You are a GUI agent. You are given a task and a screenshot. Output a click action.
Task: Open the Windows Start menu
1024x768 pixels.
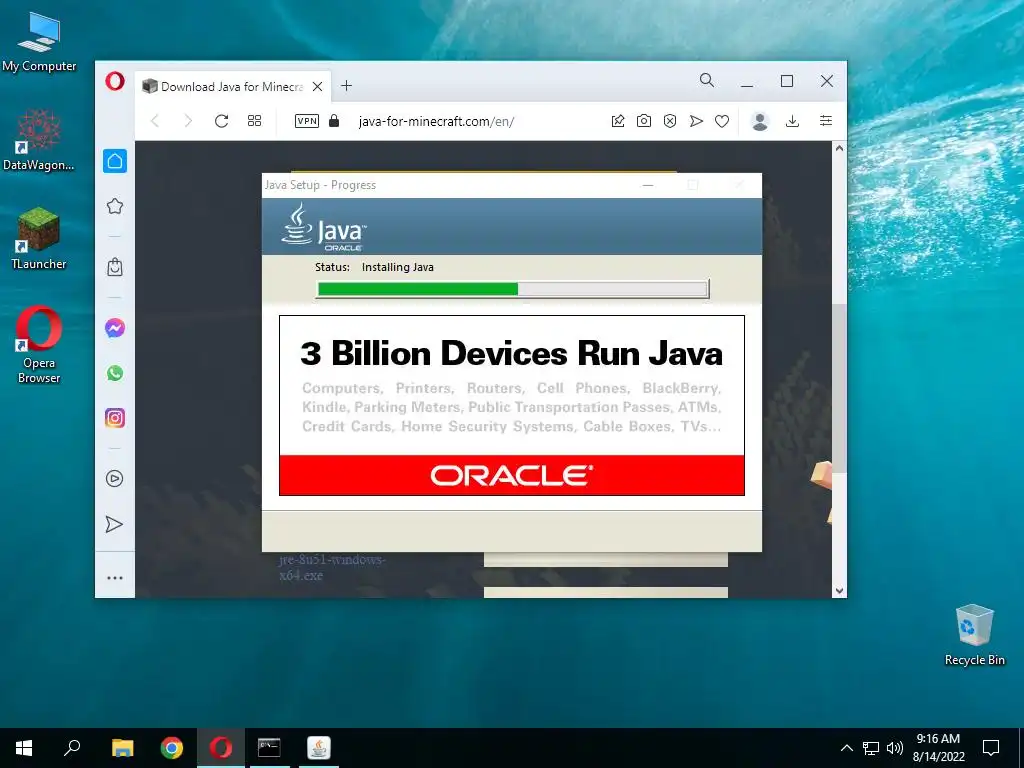coord(24,748)
